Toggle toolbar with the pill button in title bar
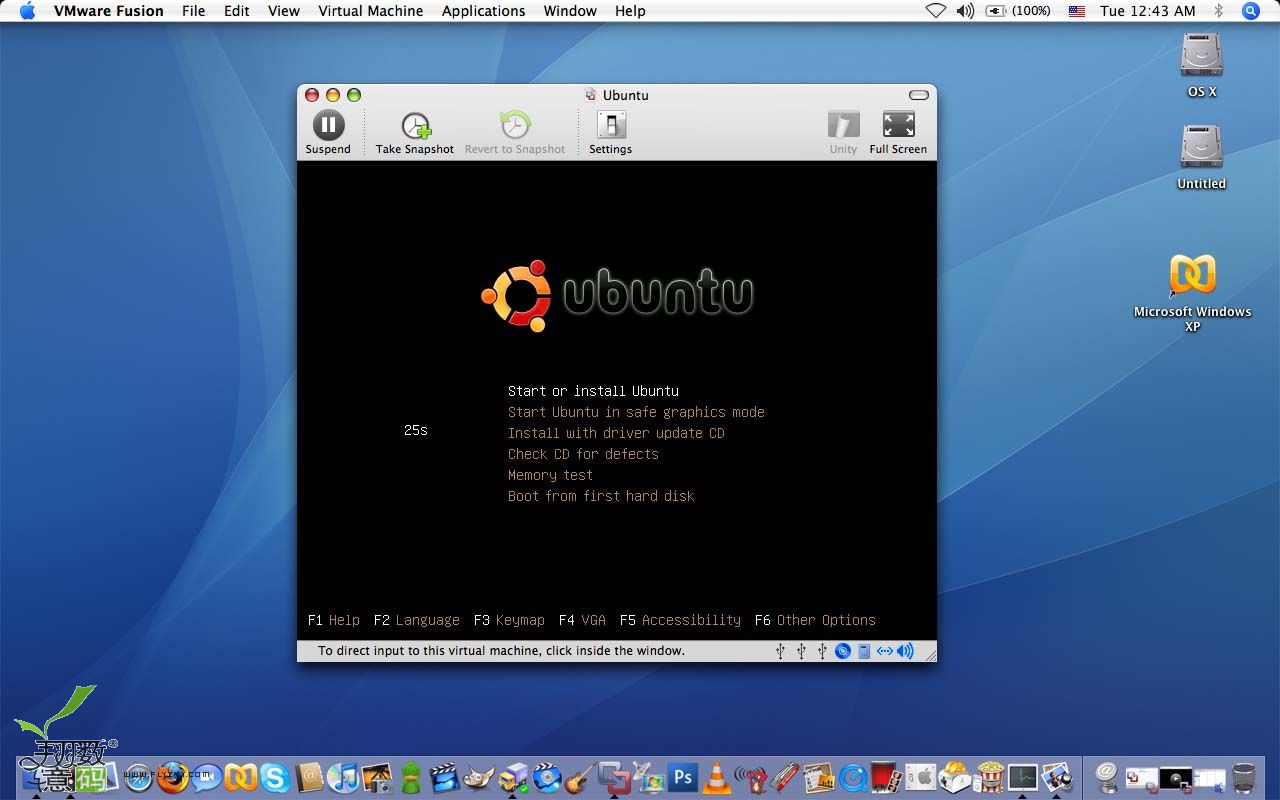Image resolution: width=1280 pixels, height=800 pixels. coord(919,95)
